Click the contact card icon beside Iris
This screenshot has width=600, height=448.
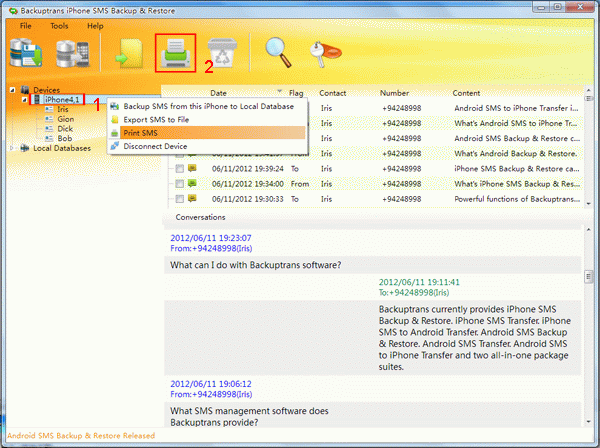pyautogui.click(x=49, y=109)
